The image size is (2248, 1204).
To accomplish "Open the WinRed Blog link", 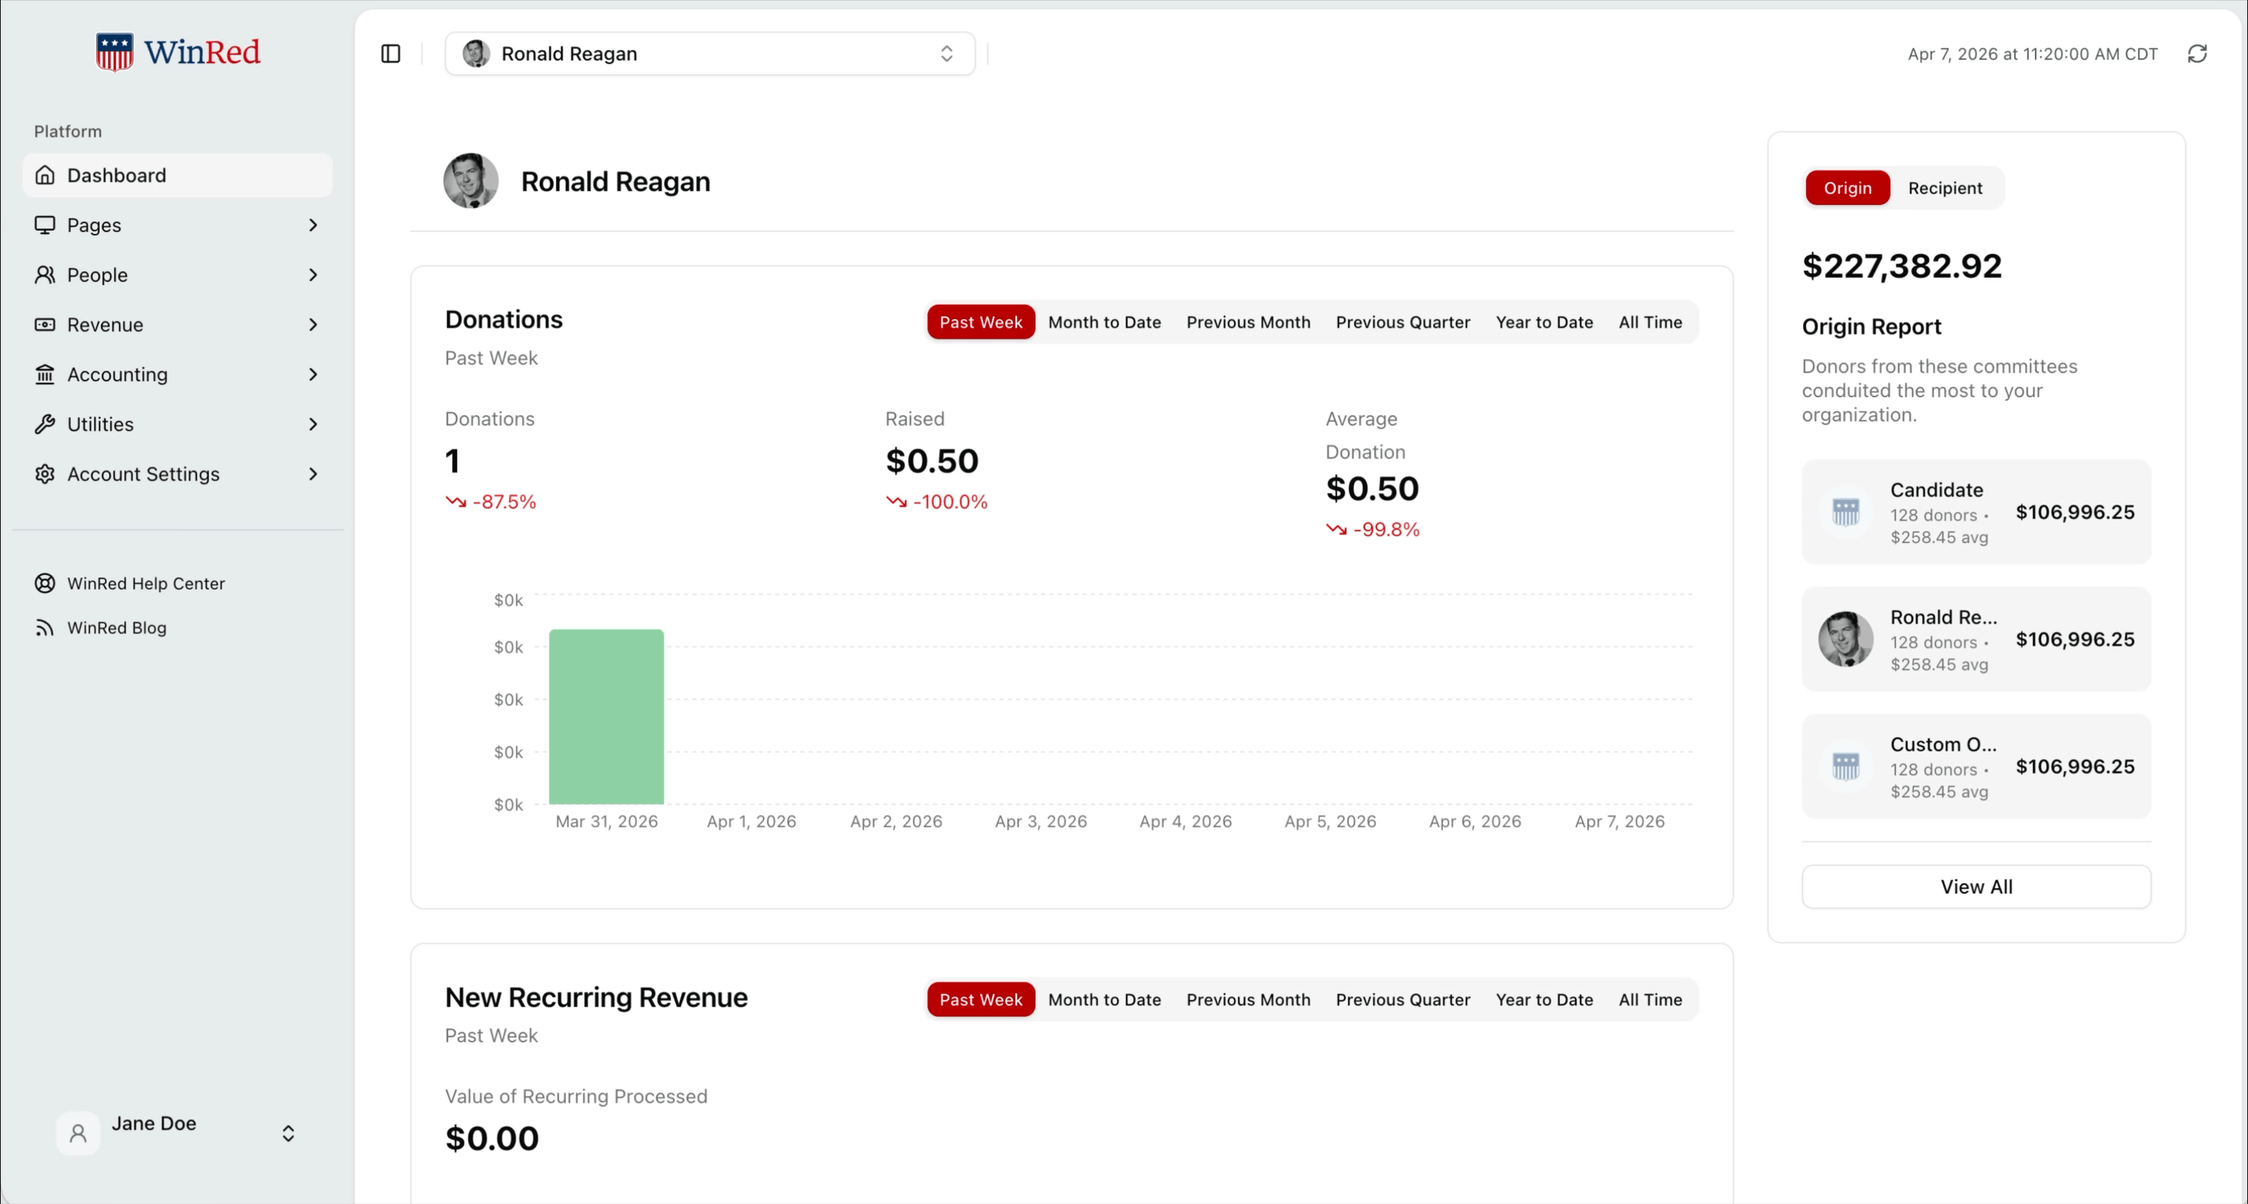I will [117, 628].
